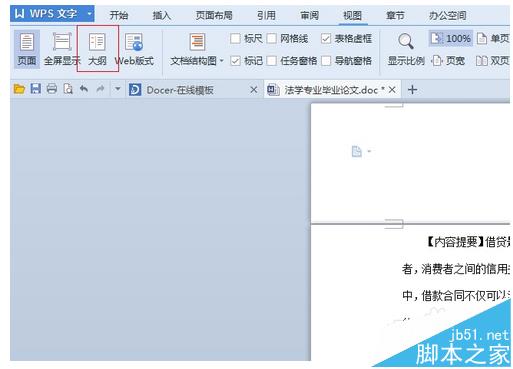Uncheck the 标记 markup checkbox
The image size is (513, 369).
[235, 61]
